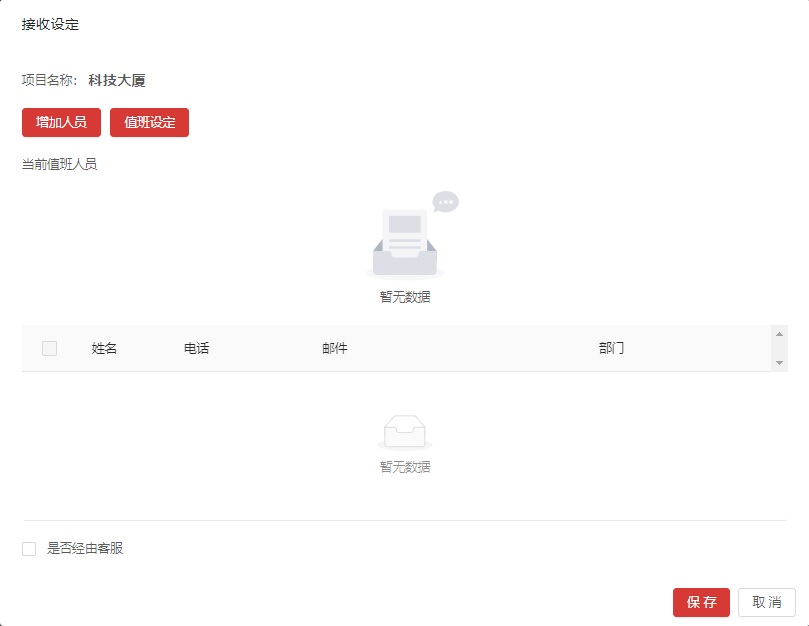
Task: Open the 值班设定 settings
Action: pos(149,122)
